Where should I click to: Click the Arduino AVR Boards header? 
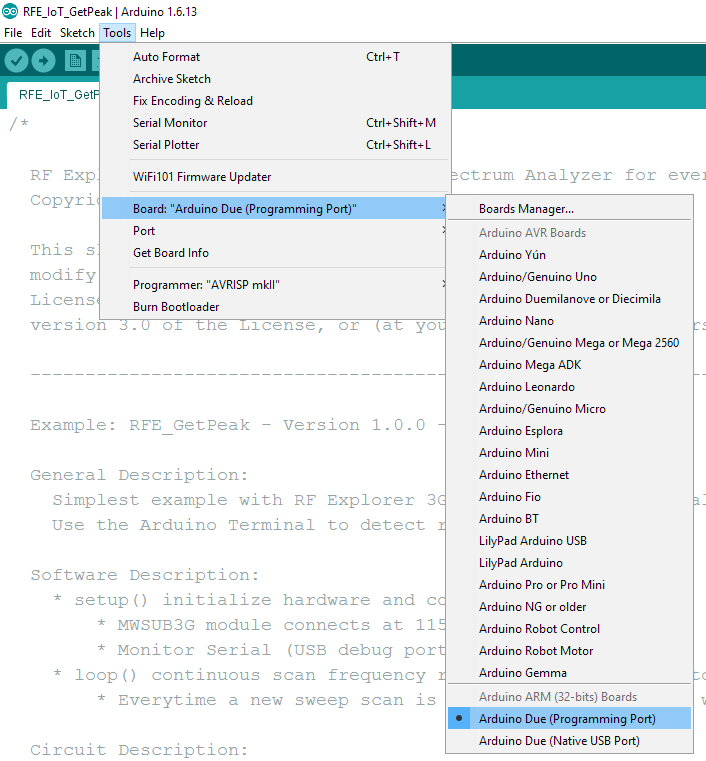tap(532, 233)
